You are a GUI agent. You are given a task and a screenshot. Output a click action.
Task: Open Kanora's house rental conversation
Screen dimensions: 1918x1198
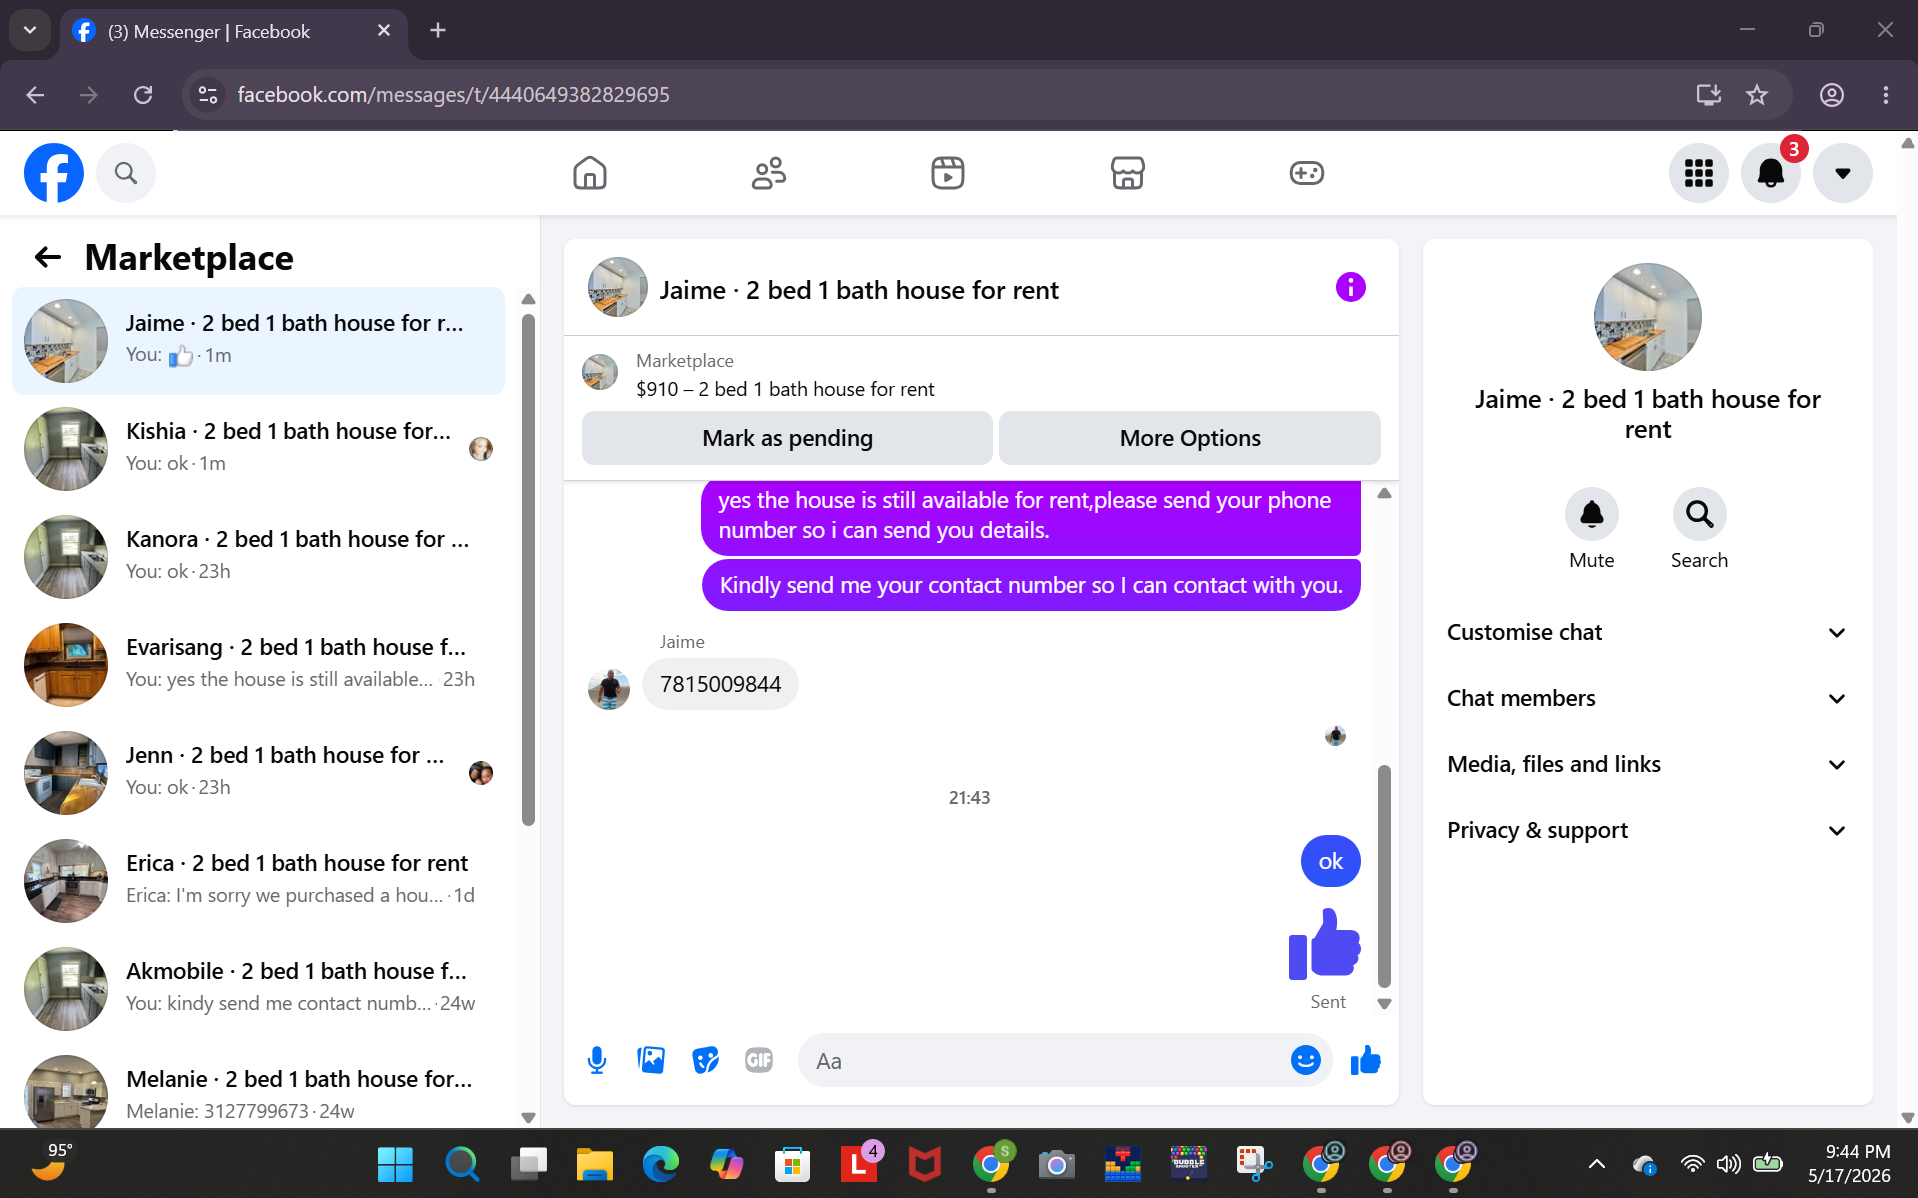258,557
